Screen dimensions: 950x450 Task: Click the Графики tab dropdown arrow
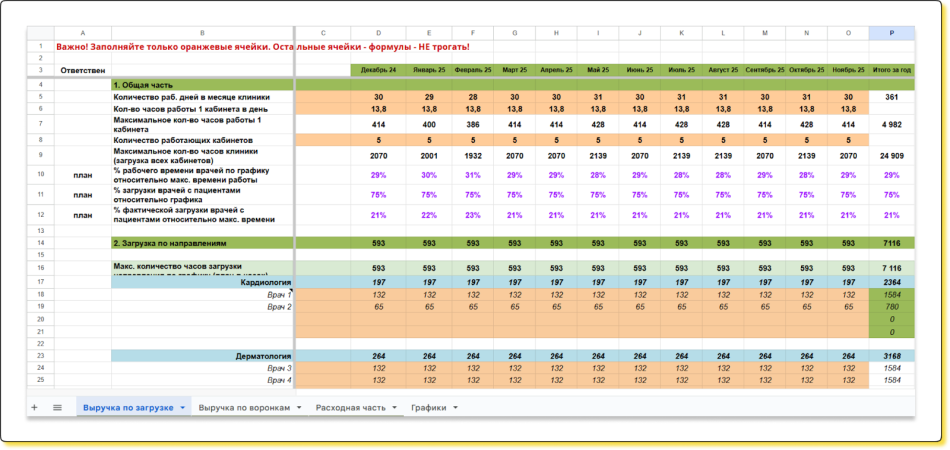[455, 408]
